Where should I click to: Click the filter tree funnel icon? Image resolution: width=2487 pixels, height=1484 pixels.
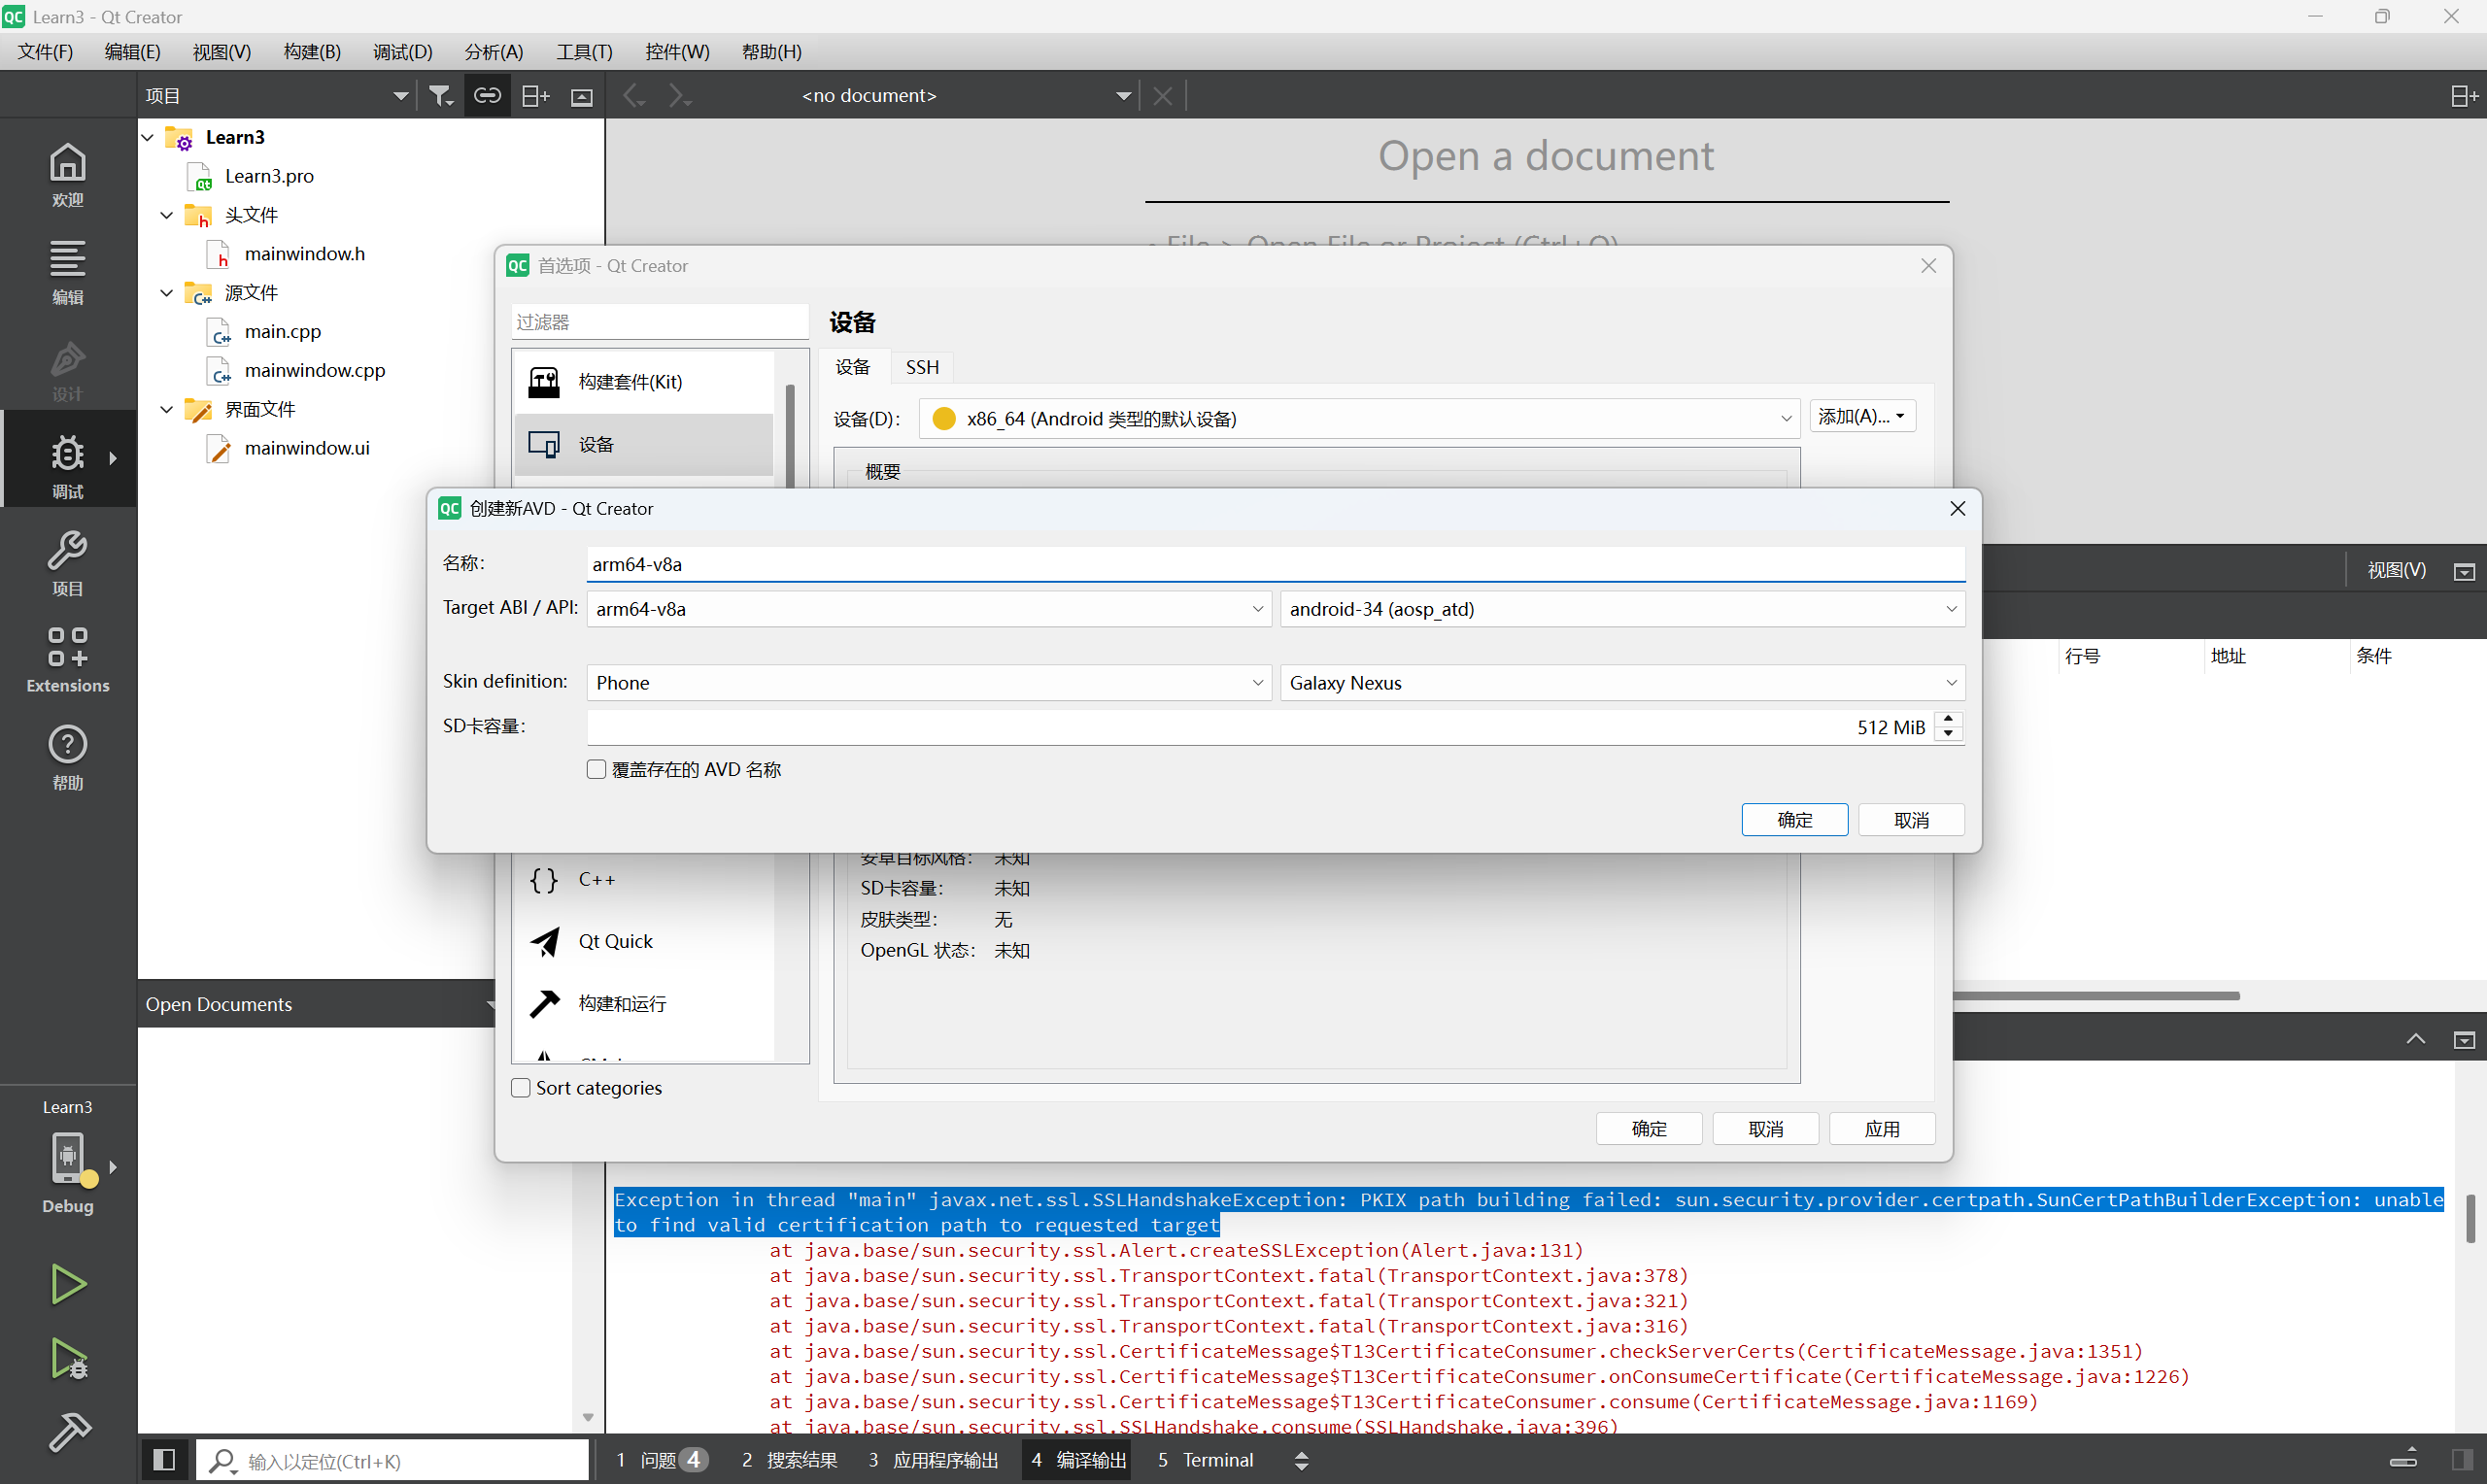pos(440,96)
